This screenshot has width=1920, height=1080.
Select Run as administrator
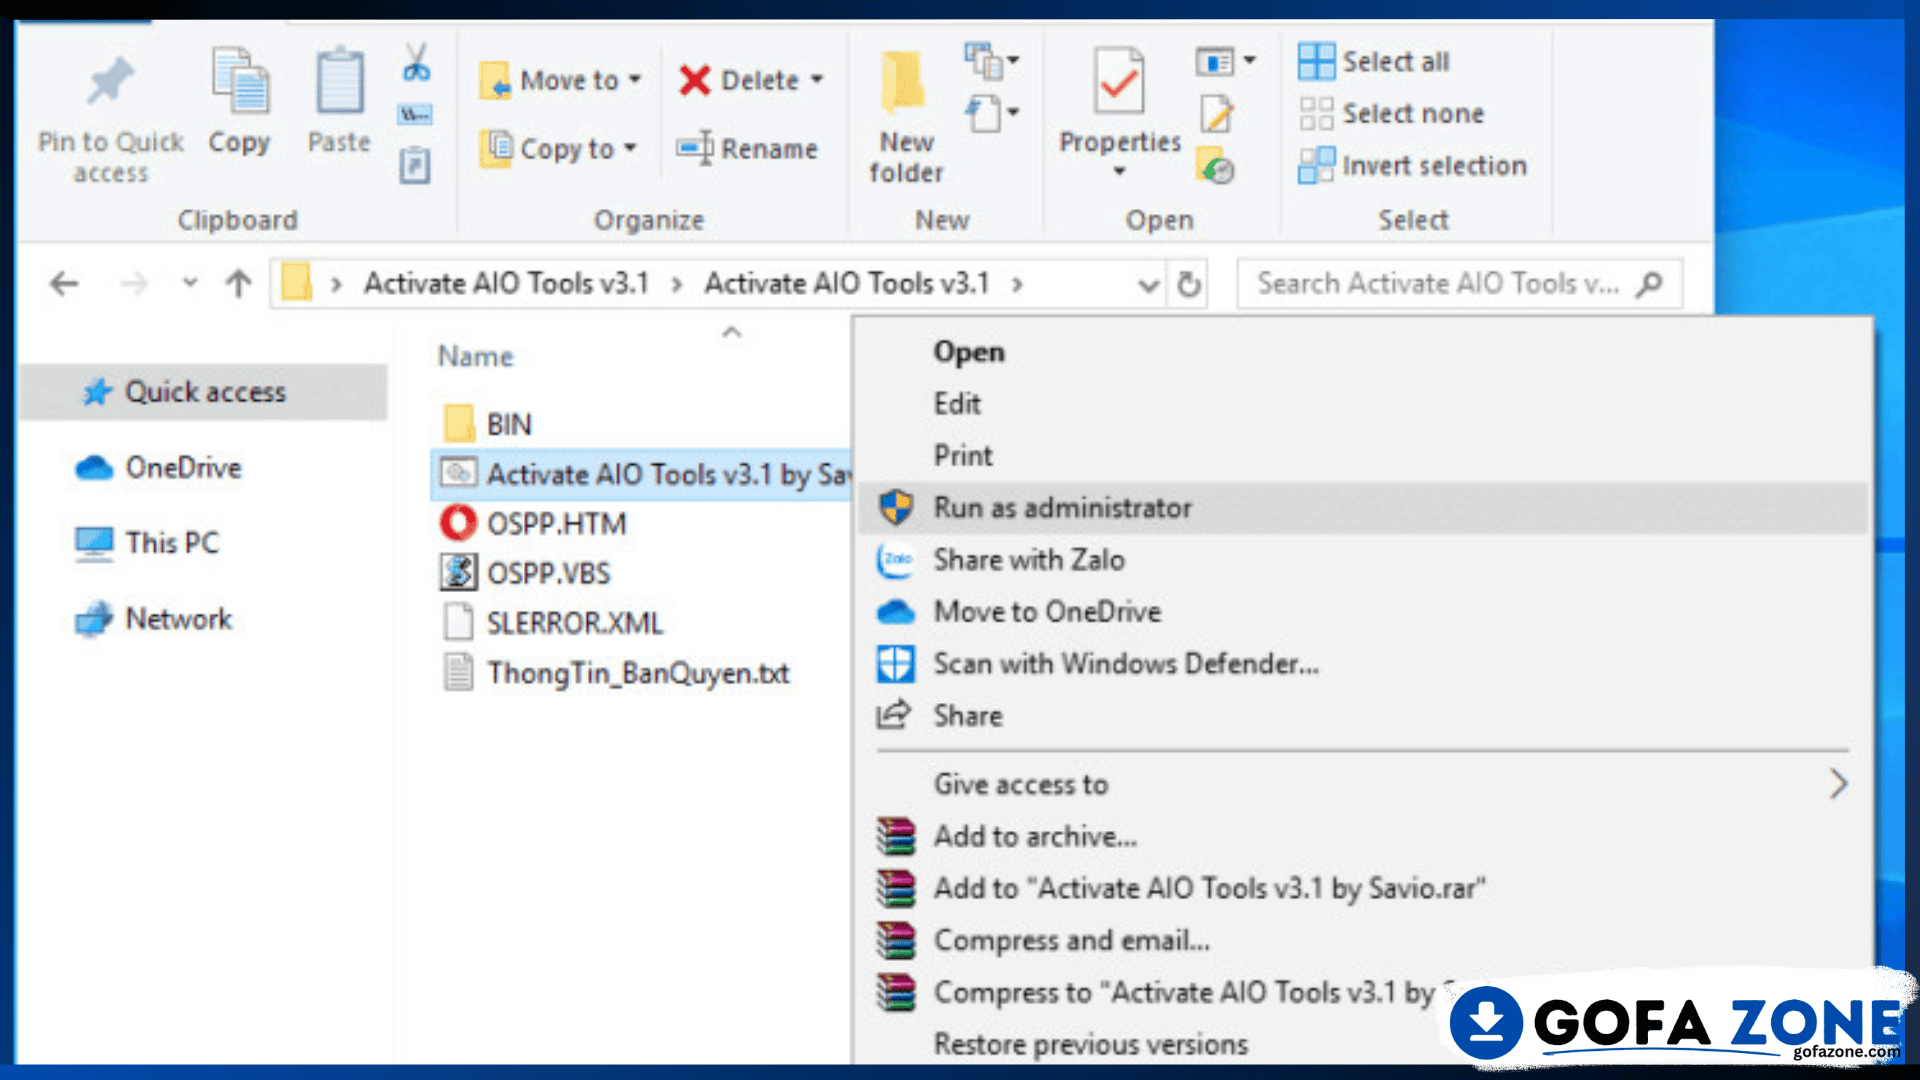[1364, 508]
